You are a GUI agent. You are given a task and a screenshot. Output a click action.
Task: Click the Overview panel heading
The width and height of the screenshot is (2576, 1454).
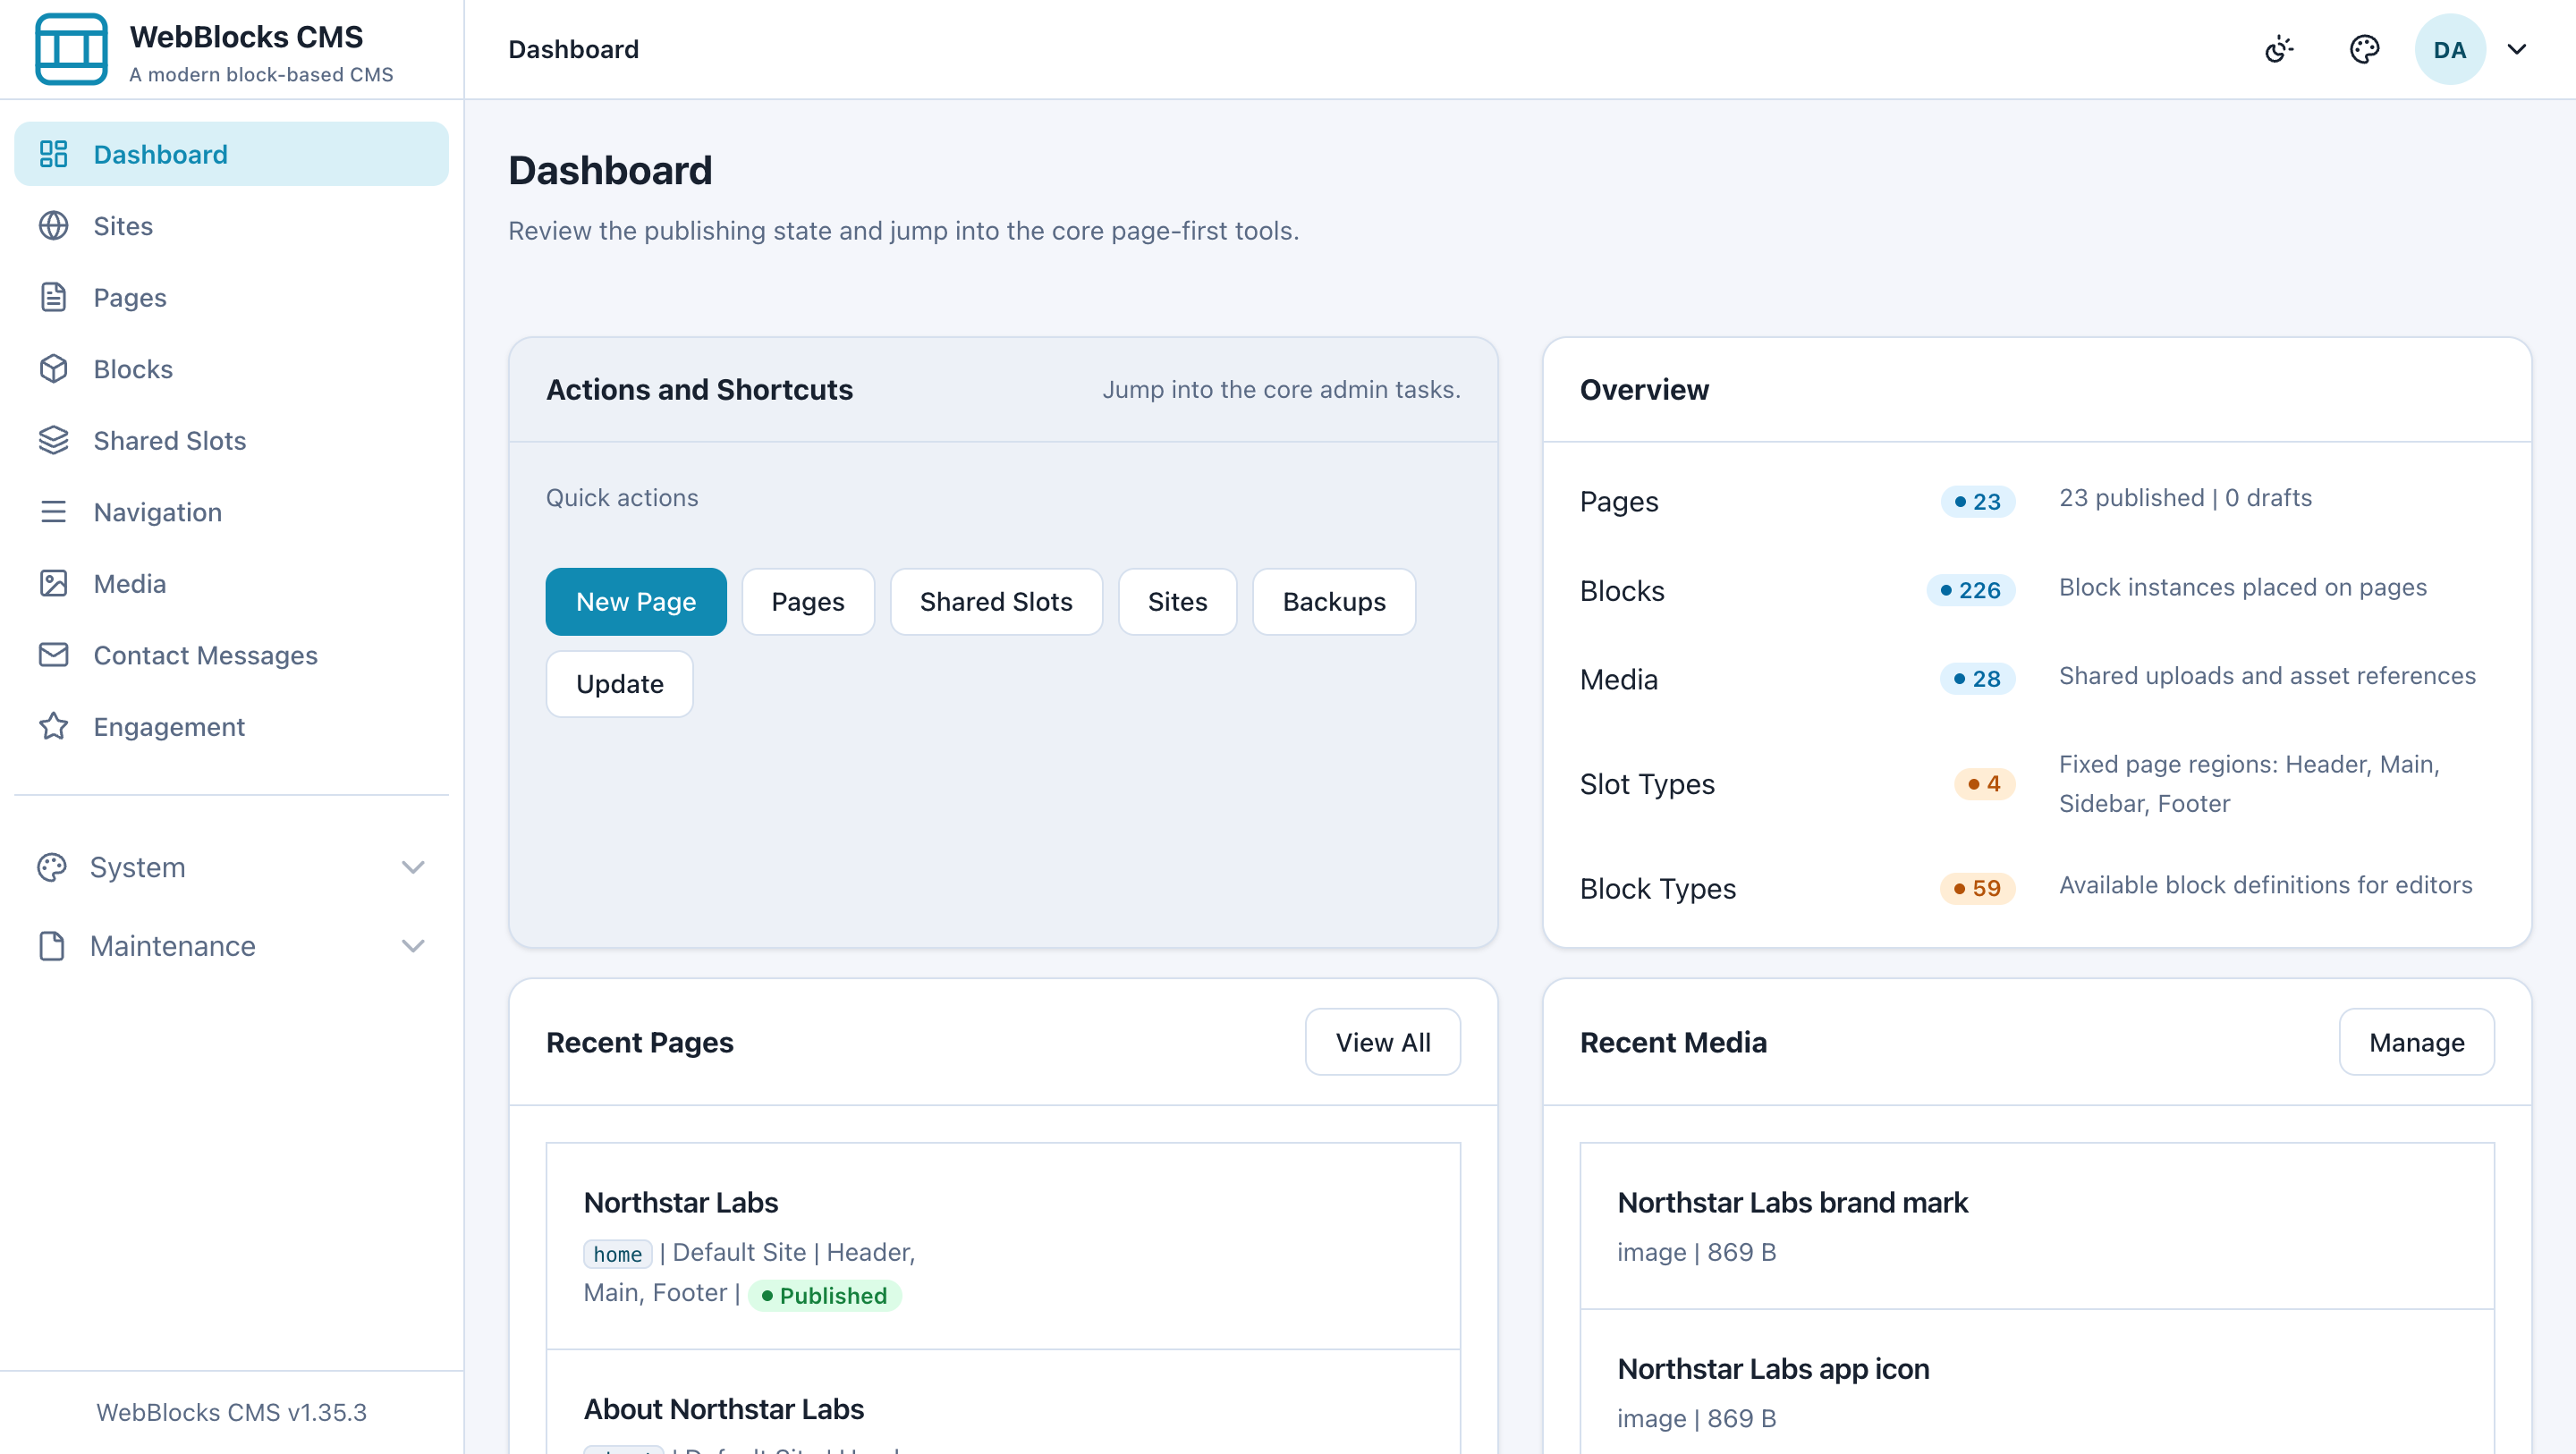tap(1644, 389)
